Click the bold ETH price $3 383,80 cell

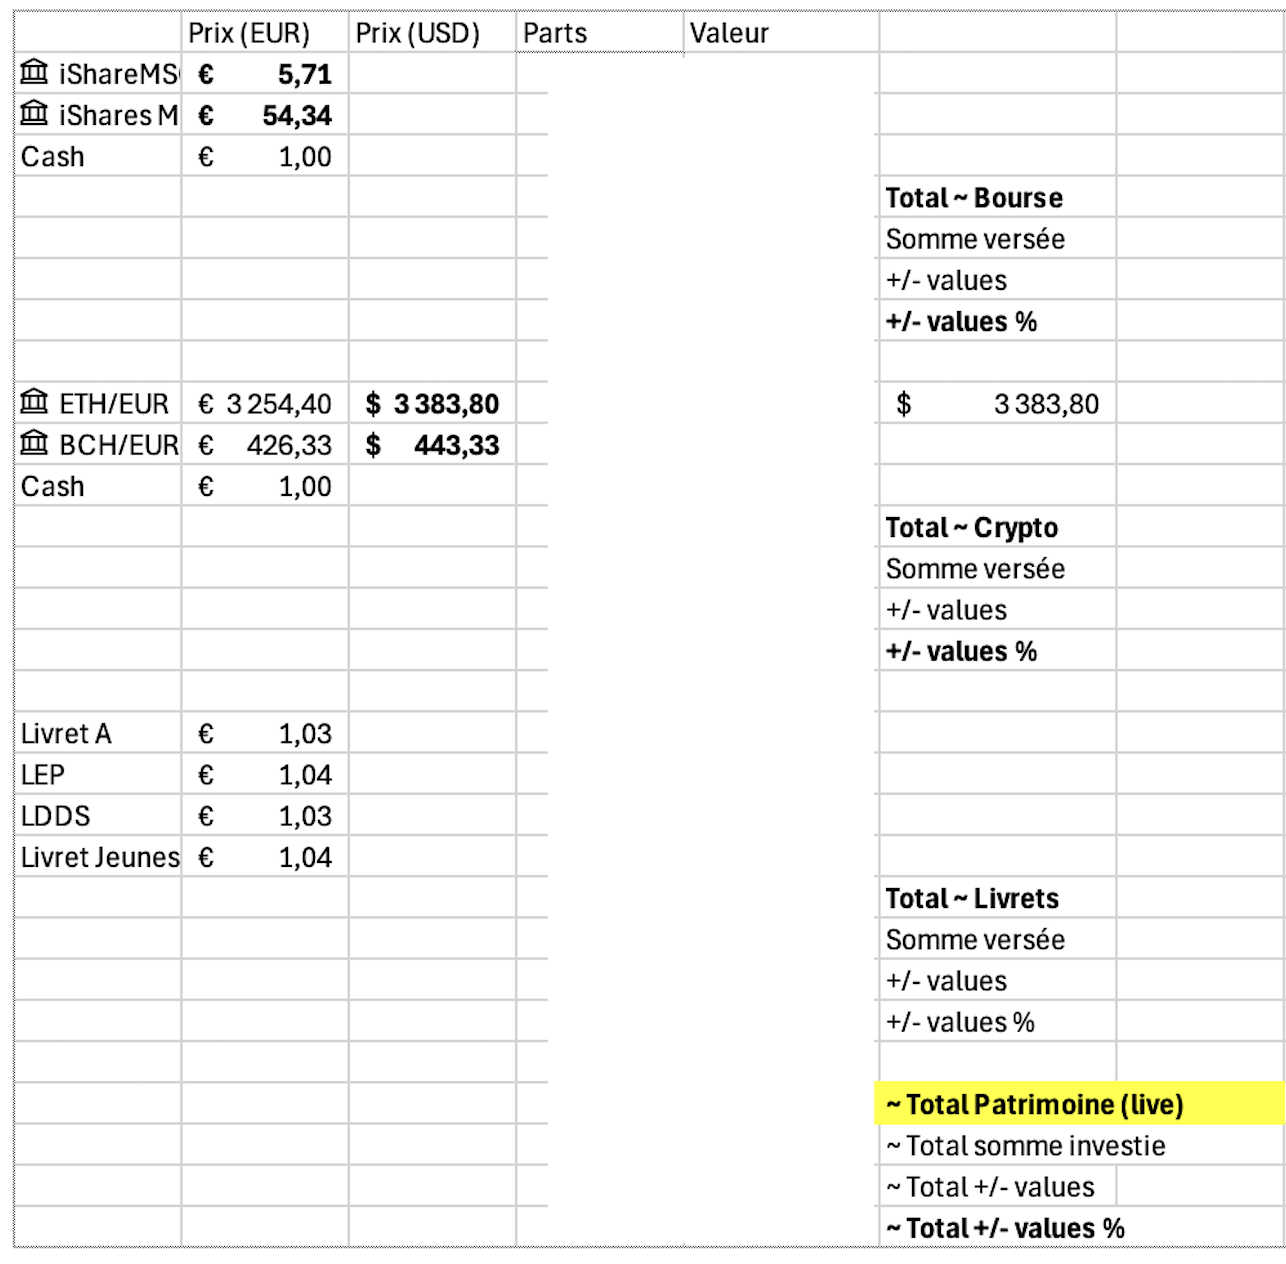coord(432,404)
